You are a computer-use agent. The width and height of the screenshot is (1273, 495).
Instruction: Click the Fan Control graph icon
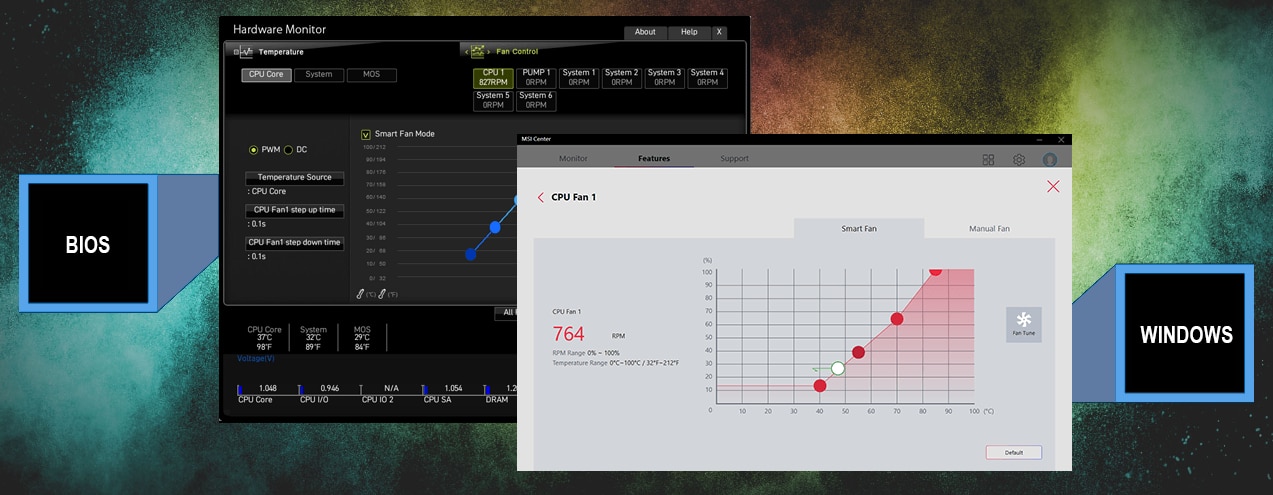[x=478, y=52]
